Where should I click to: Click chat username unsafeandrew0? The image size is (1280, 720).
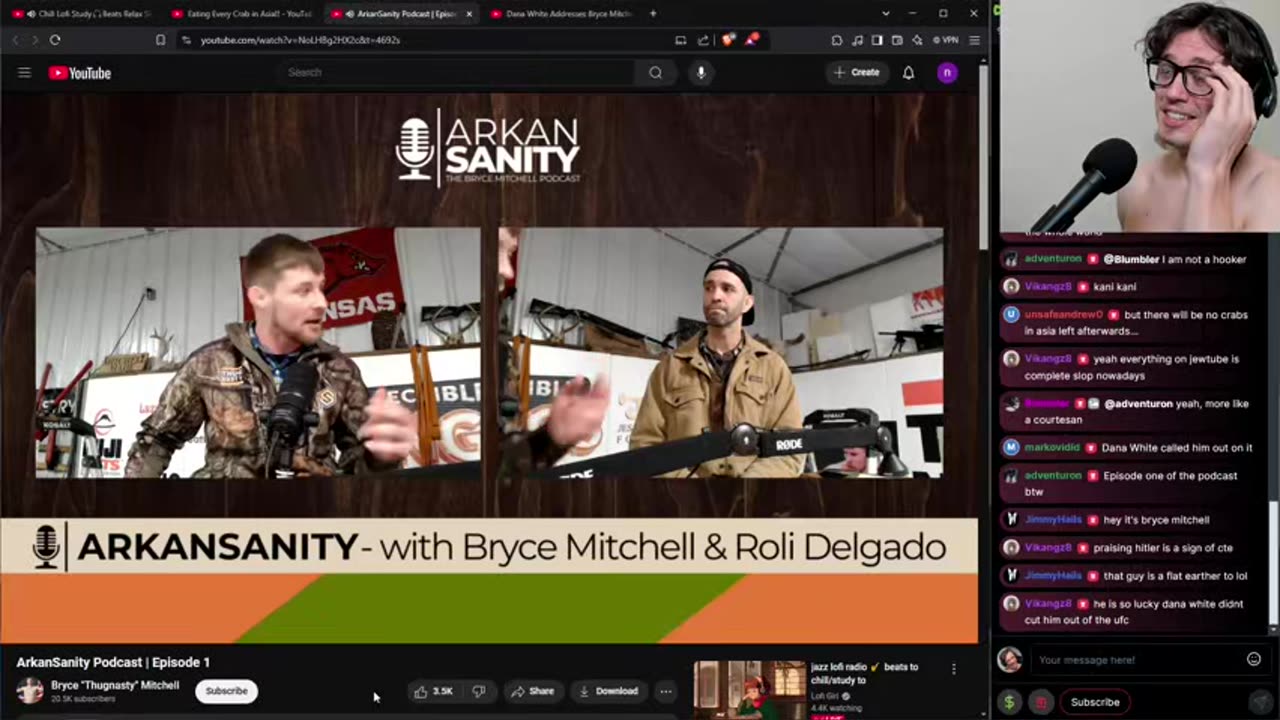(x=1063, y=315)
